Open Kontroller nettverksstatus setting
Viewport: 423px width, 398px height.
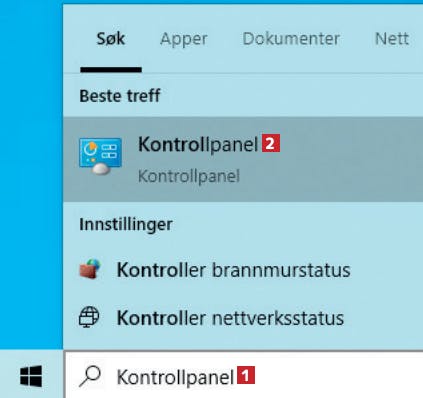coord(230,318)
